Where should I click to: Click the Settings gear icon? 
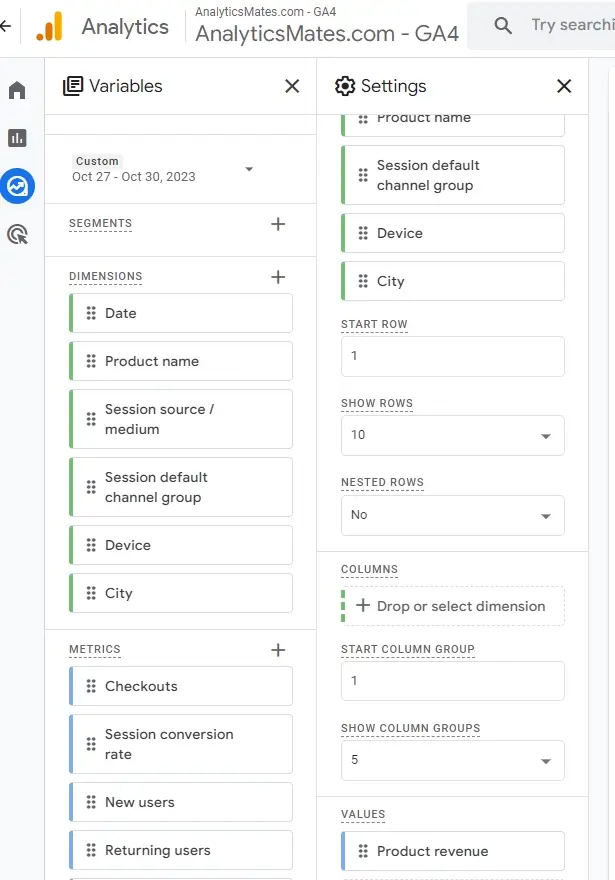point(345,87)
